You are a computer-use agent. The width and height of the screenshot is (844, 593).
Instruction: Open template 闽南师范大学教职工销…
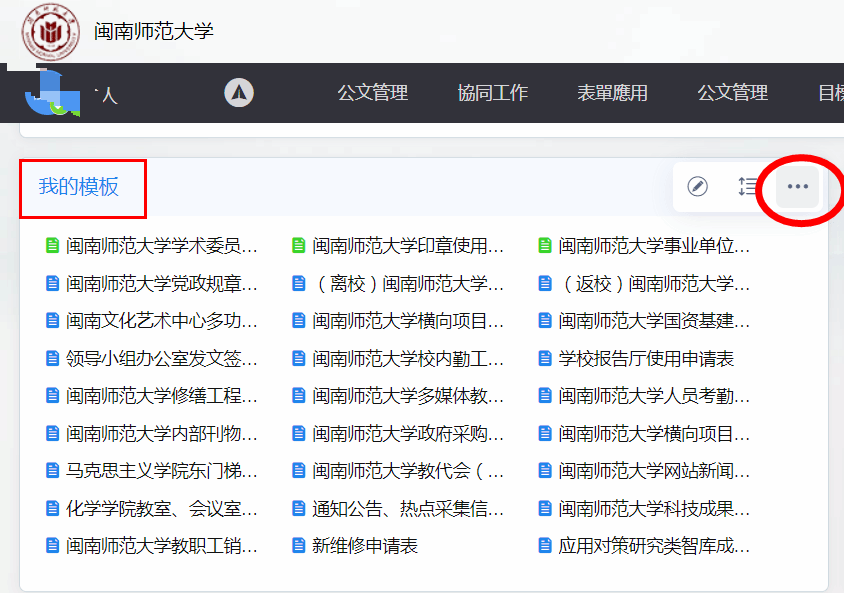coord(161,546)
